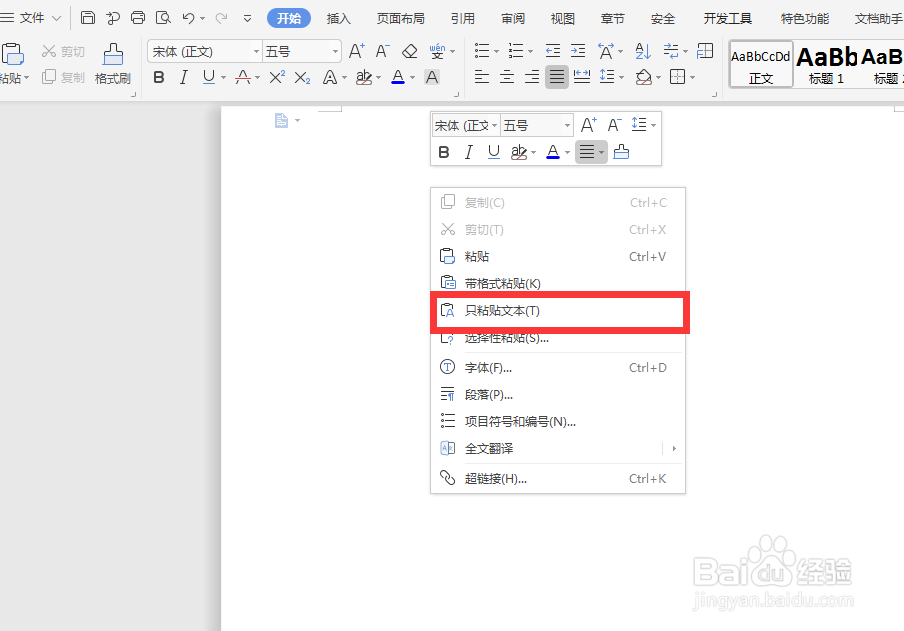Apply superscript formatting
Screen dimensions: 904x631
(276, 77)
